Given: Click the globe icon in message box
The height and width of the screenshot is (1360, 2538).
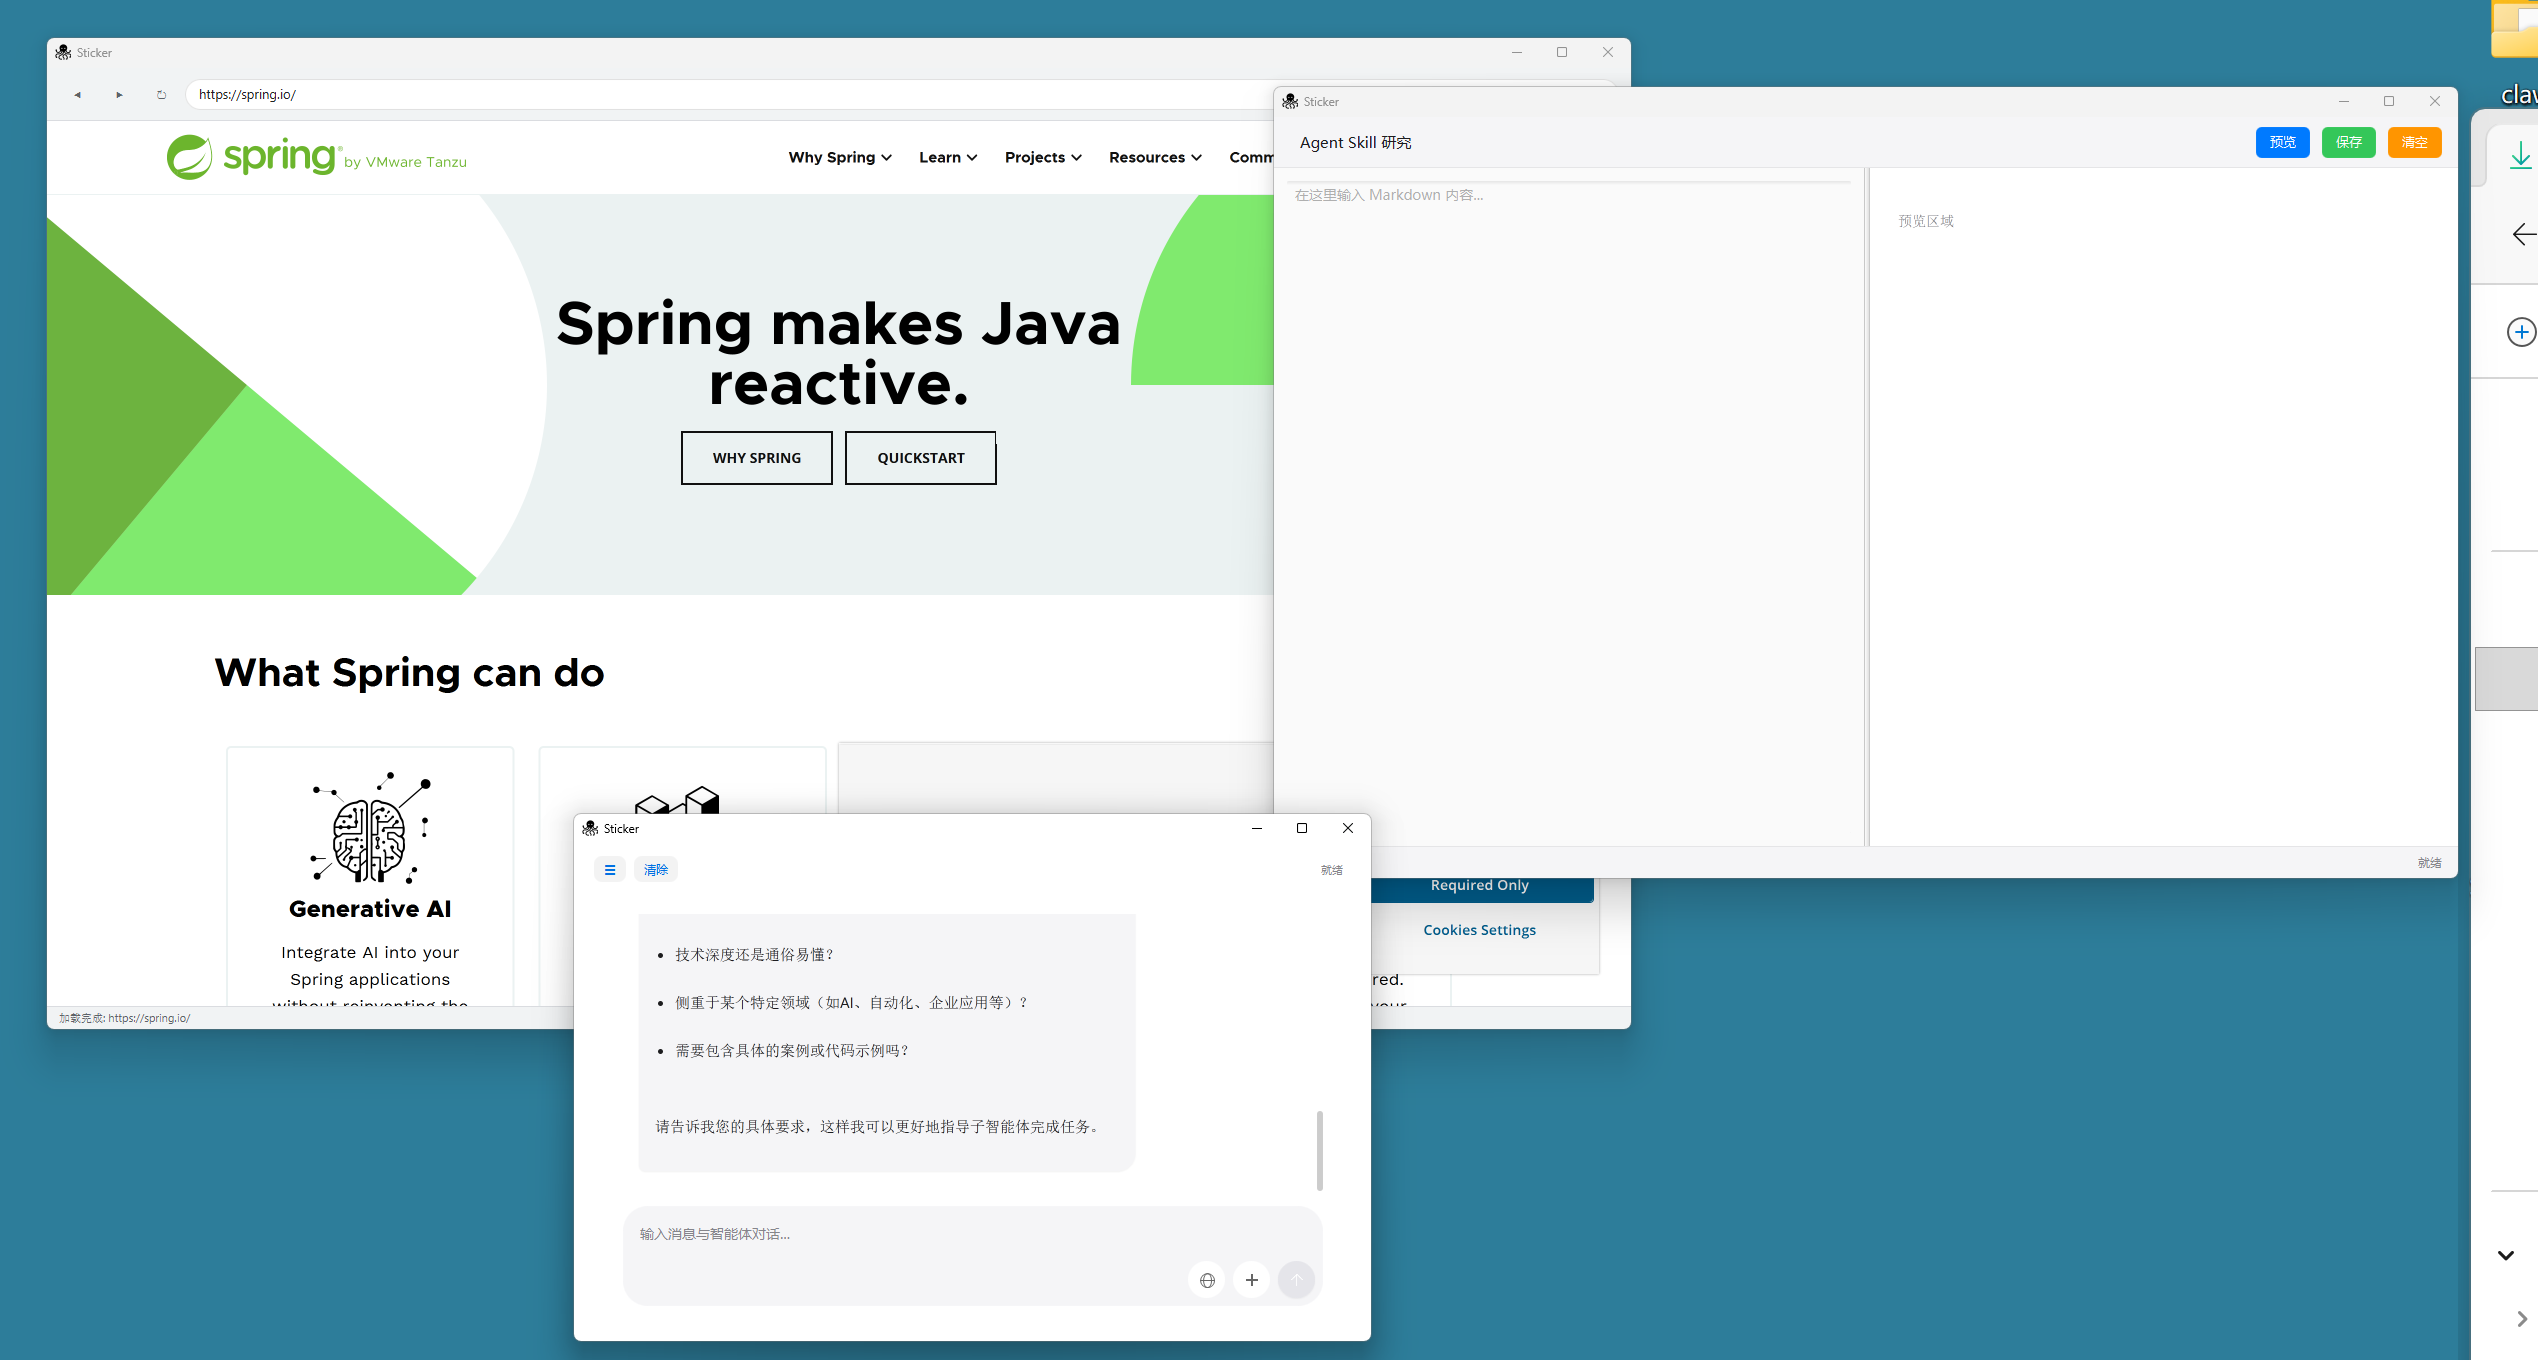Looking at the screenshot, I should pos(1207,1280).
